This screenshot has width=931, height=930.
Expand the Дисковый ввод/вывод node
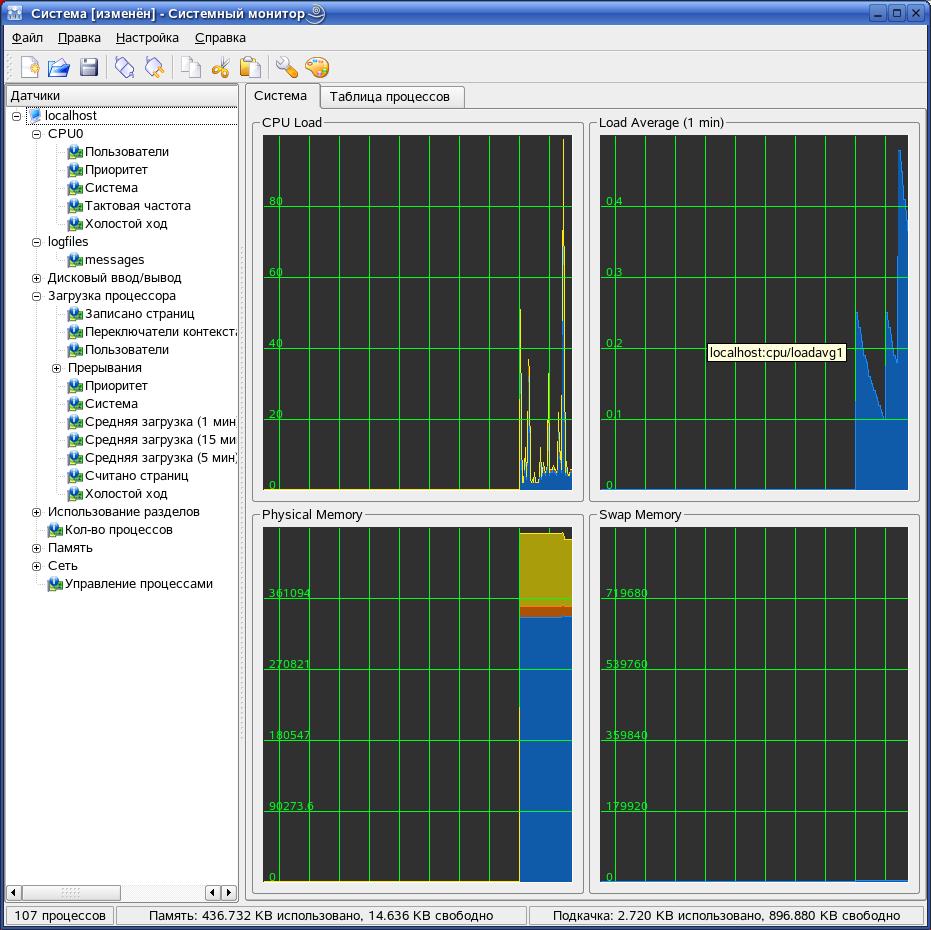(37, 278)
